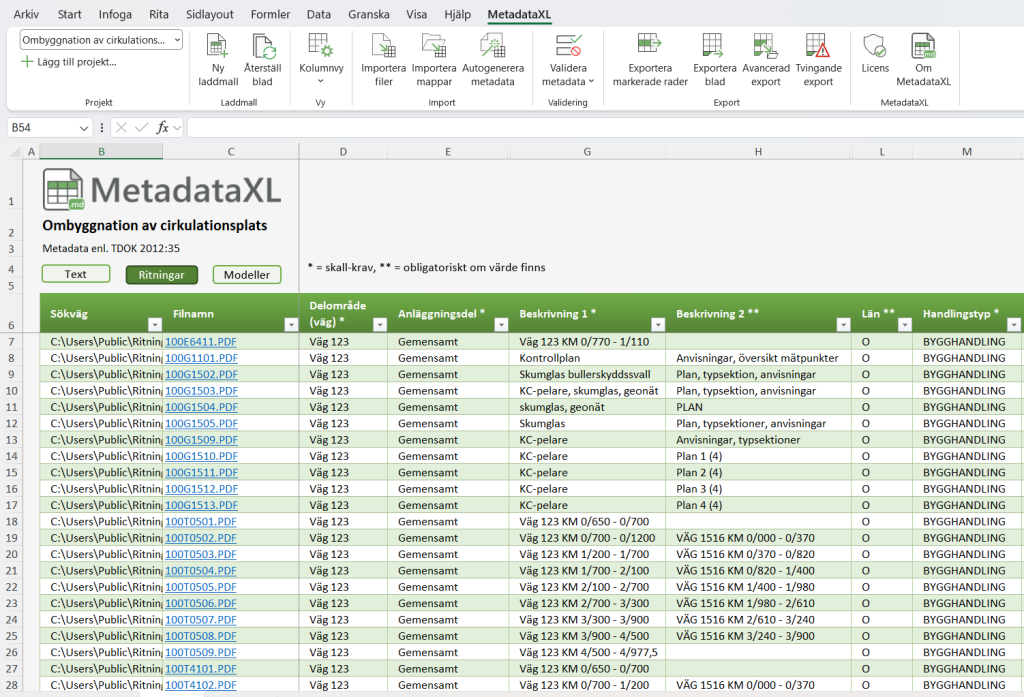Switch to the Text view button
1024x697 pixels.
76,274
